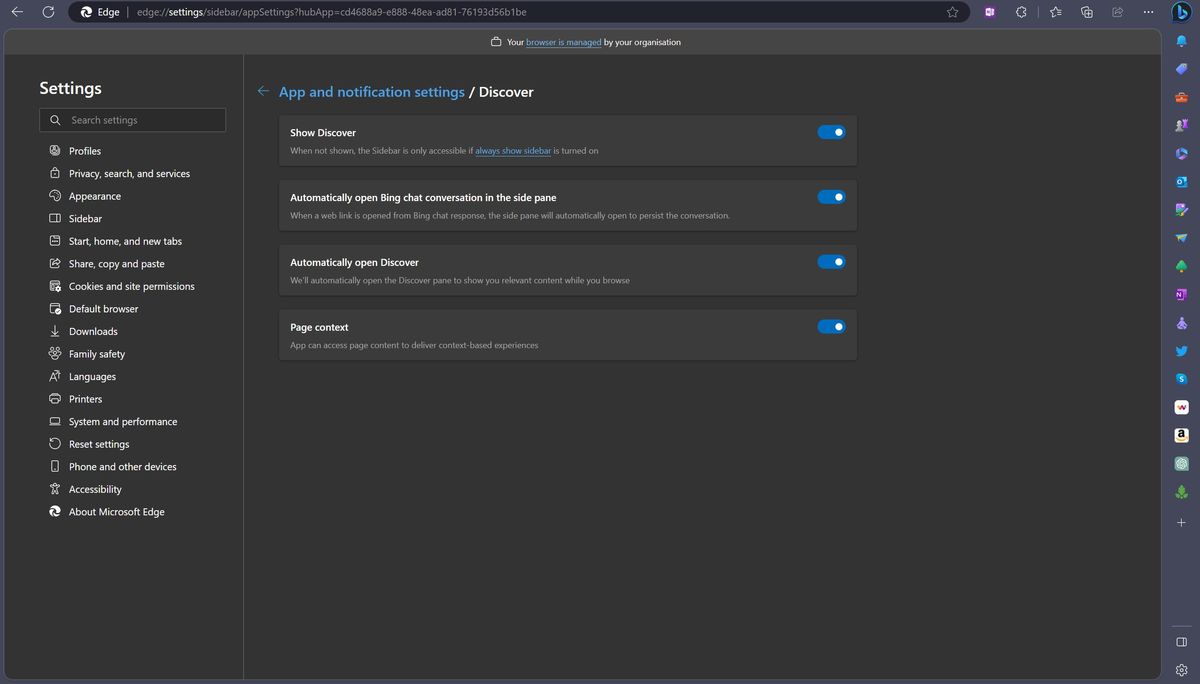1200x684 pixels.
Task: Click the plus icon to customize the sidebar
Action: coord(1181,522)
